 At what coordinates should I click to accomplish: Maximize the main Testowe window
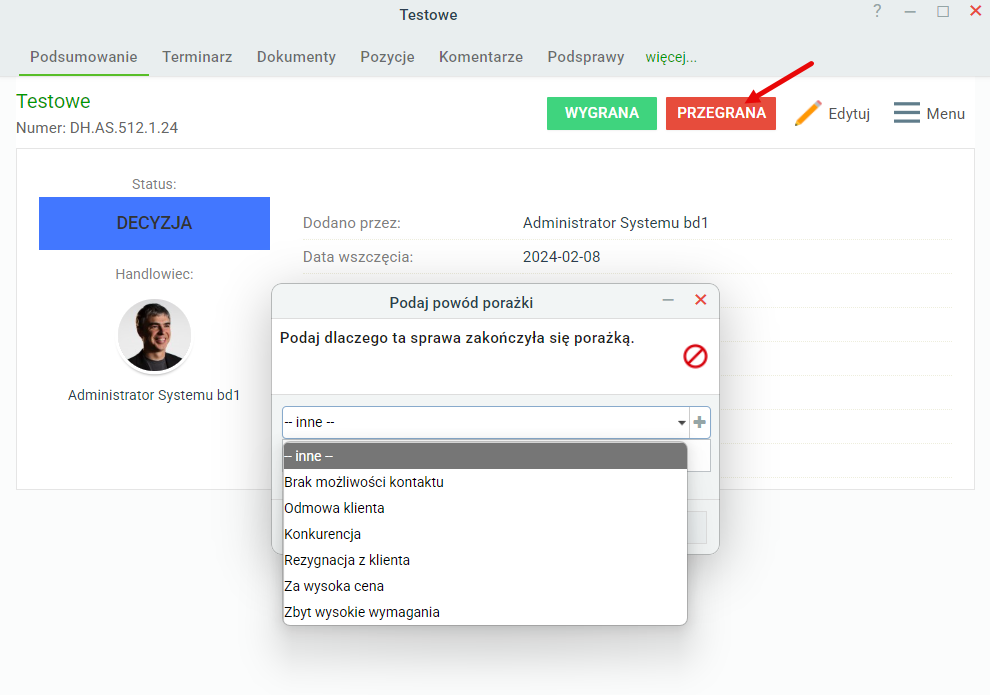[943, 11]
